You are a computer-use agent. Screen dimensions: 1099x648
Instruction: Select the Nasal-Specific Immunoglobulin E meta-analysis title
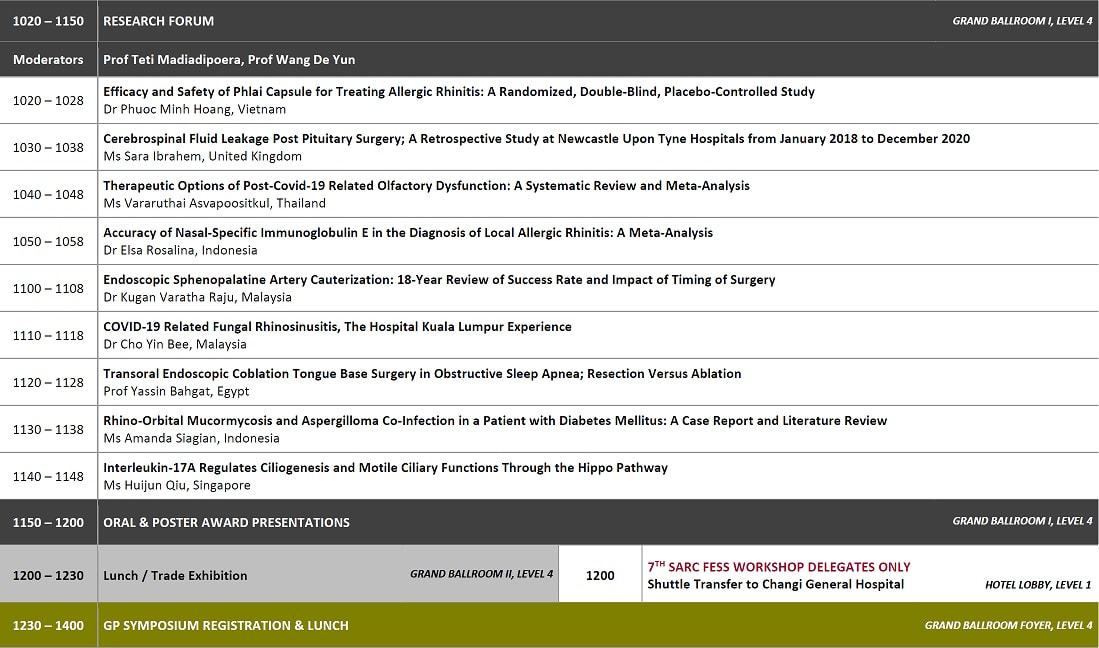click(x=408, y=233)
